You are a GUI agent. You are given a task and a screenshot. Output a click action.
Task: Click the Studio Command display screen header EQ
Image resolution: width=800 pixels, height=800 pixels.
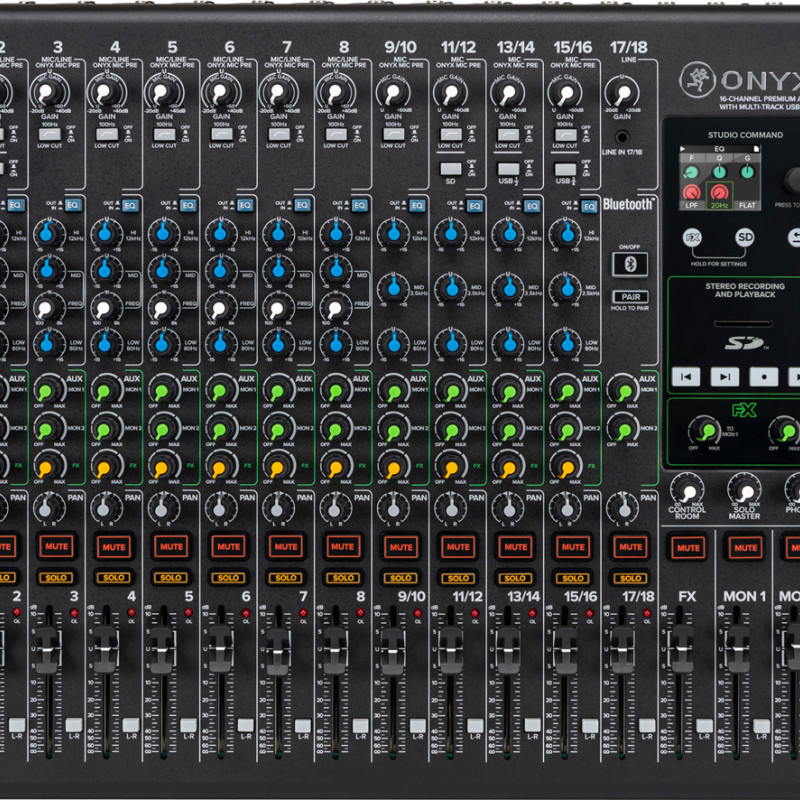719,148
